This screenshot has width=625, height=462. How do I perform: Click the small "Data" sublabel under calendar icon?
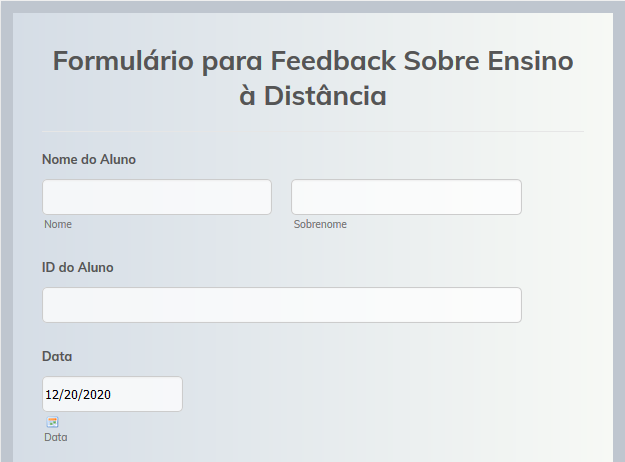[56, 437]
